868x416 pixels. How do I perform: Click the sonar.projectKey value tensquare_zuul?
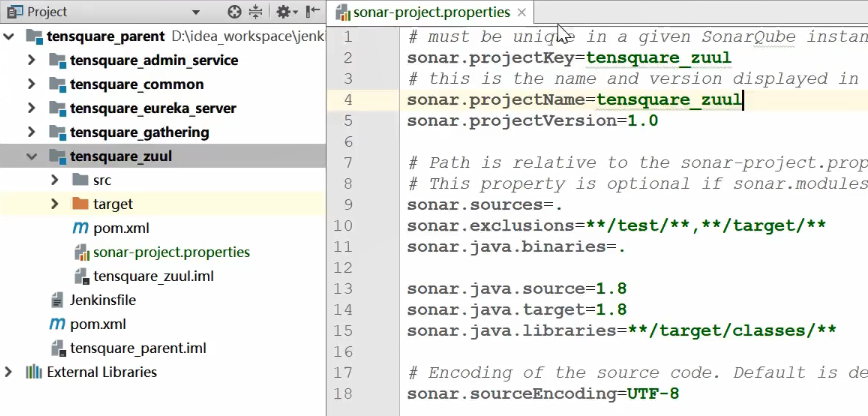659,58
